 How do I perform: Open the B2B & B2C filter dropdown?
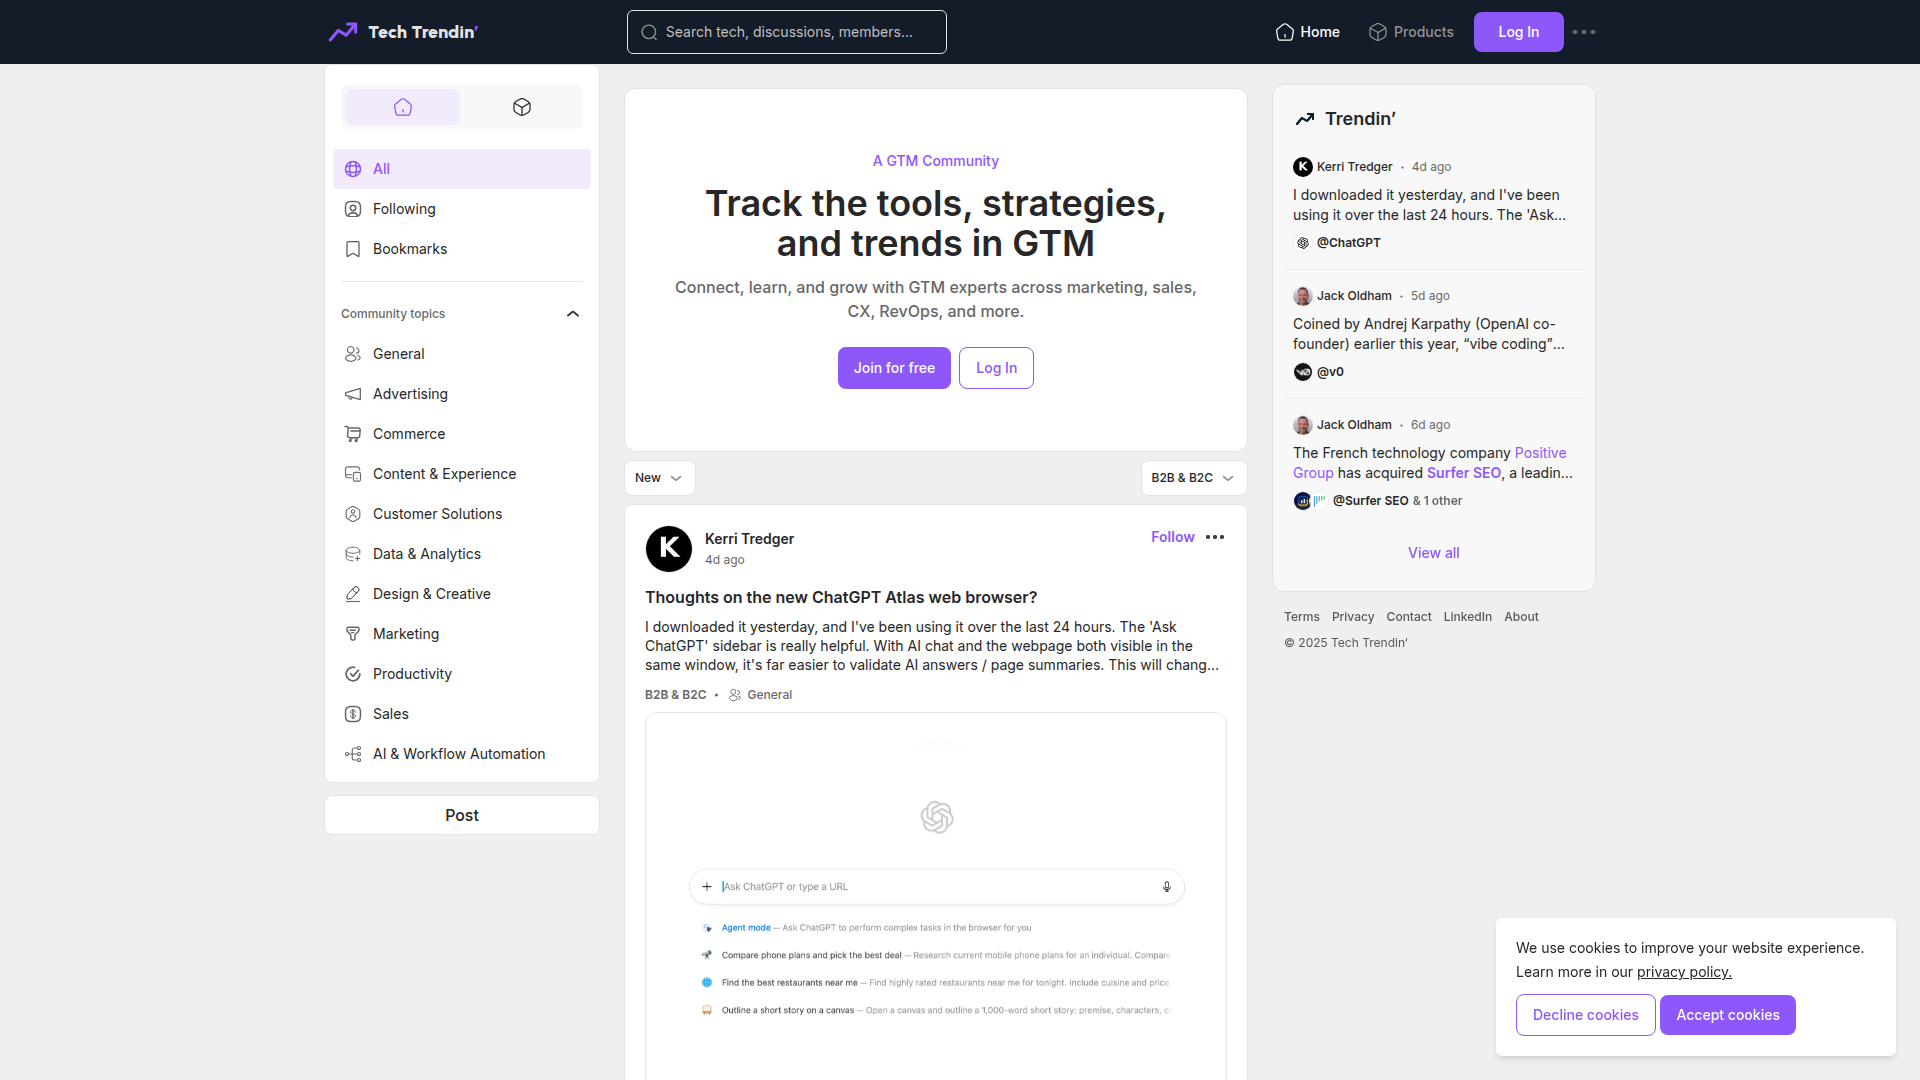pos(1194,478)
